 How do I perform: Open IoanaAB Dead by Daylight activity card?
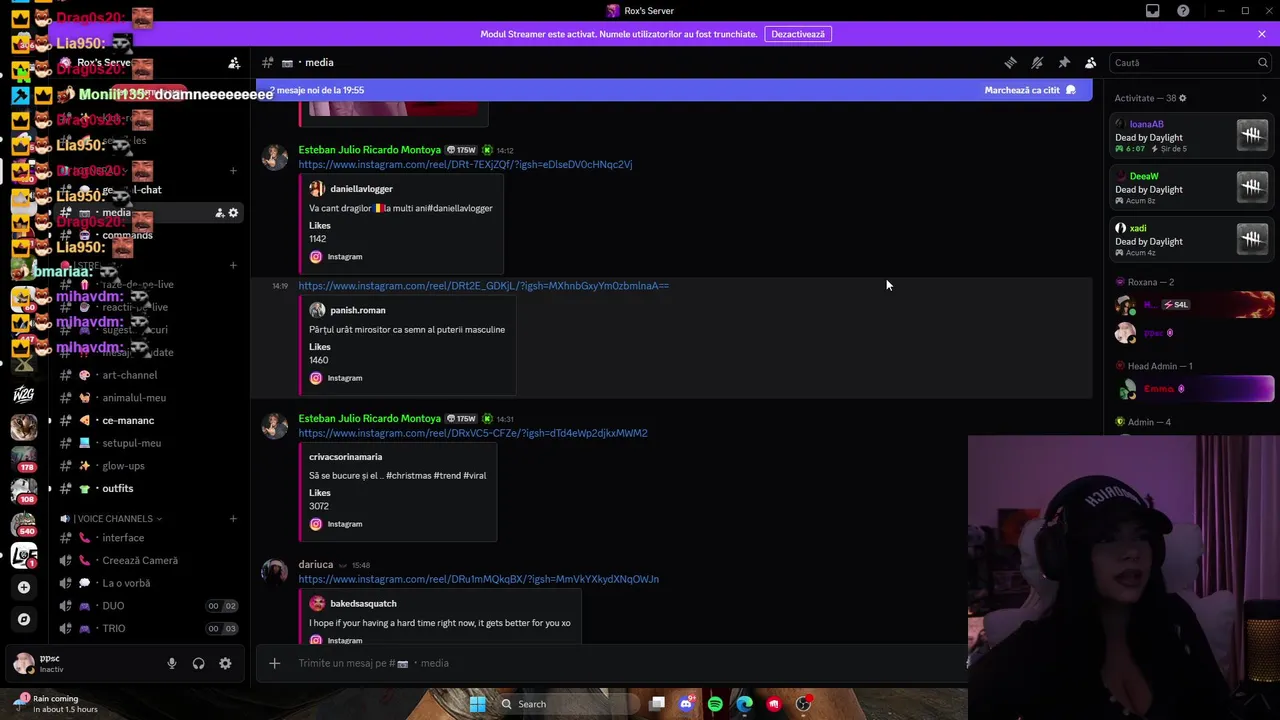coord(1194,136)
